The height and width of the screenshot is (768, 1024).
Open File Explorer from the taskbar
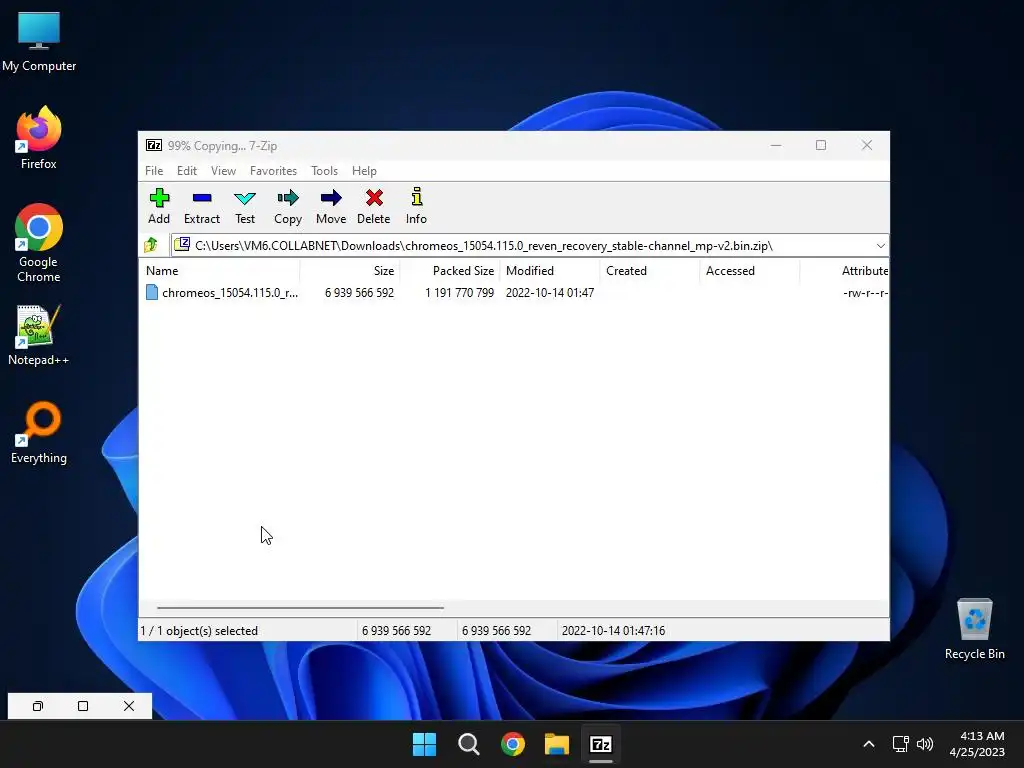[x=557, y=744]
